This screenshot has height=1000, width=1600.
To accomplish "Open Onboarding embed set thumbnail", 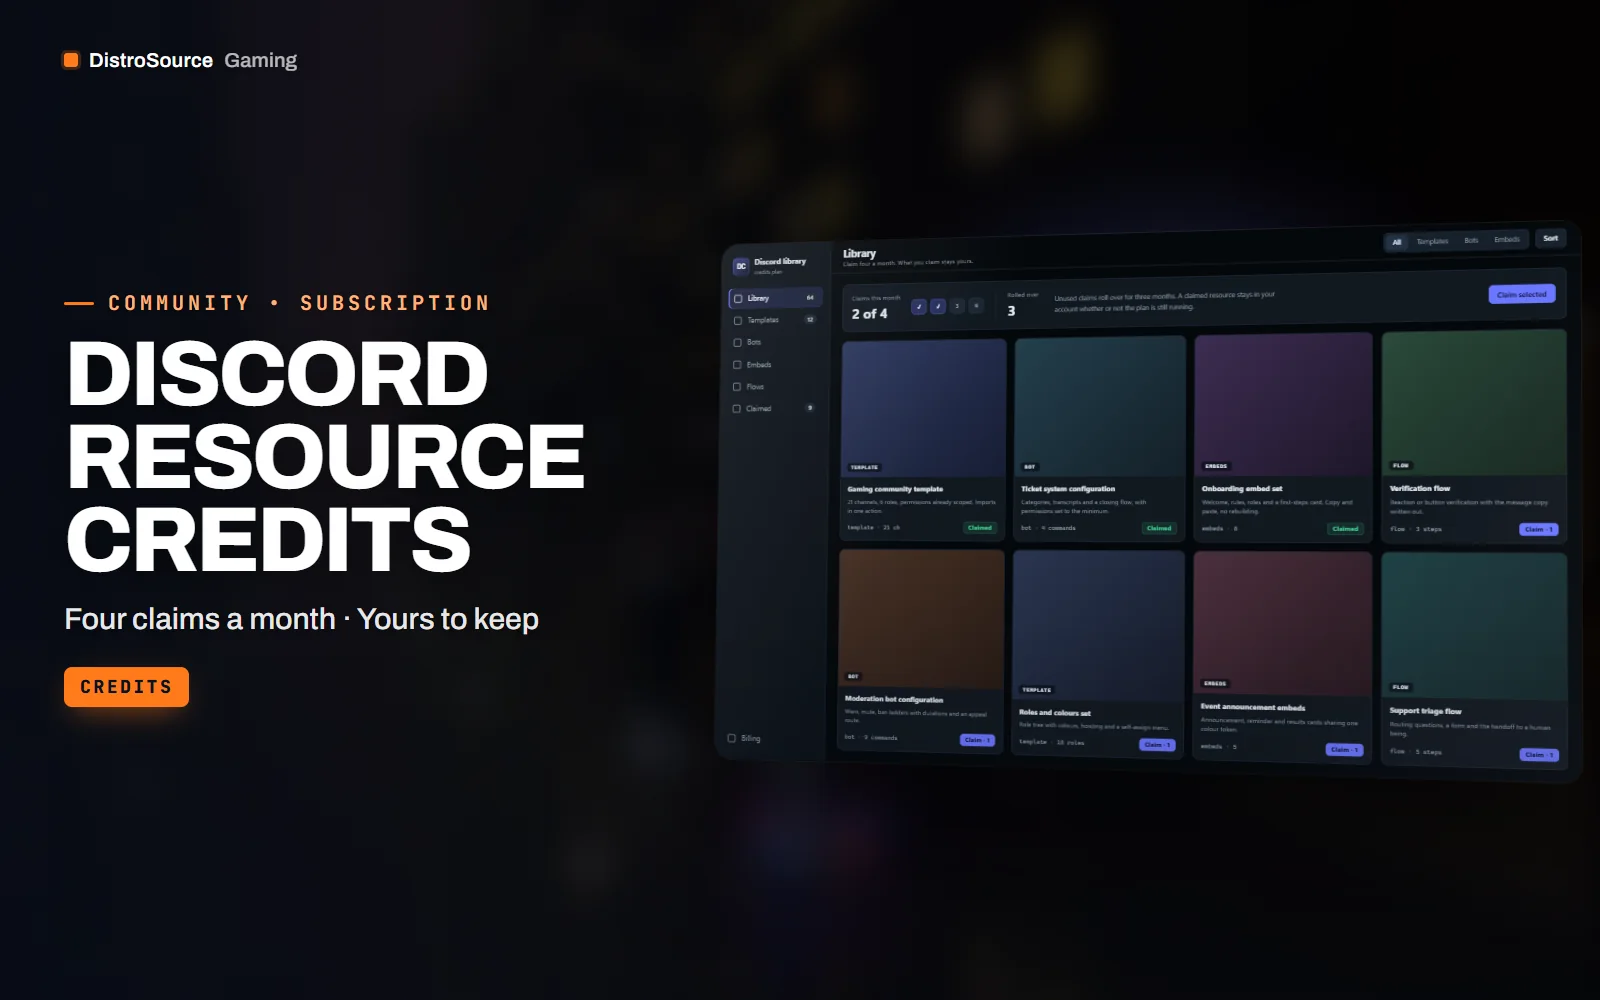I will pyautogui.click(x=1283, y=405).
